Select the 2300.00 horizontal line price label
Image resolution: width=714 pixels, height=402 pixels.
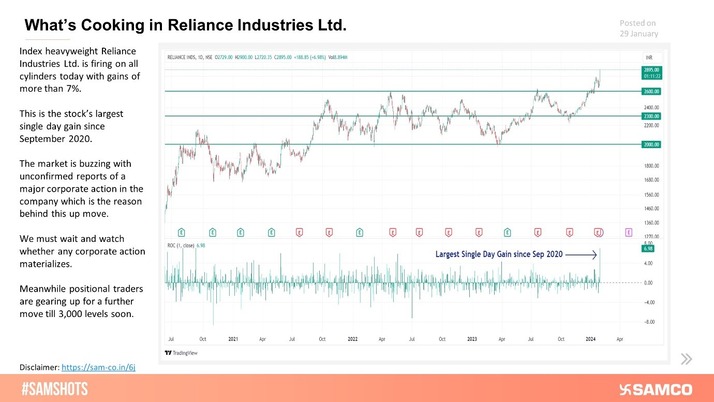651,116
